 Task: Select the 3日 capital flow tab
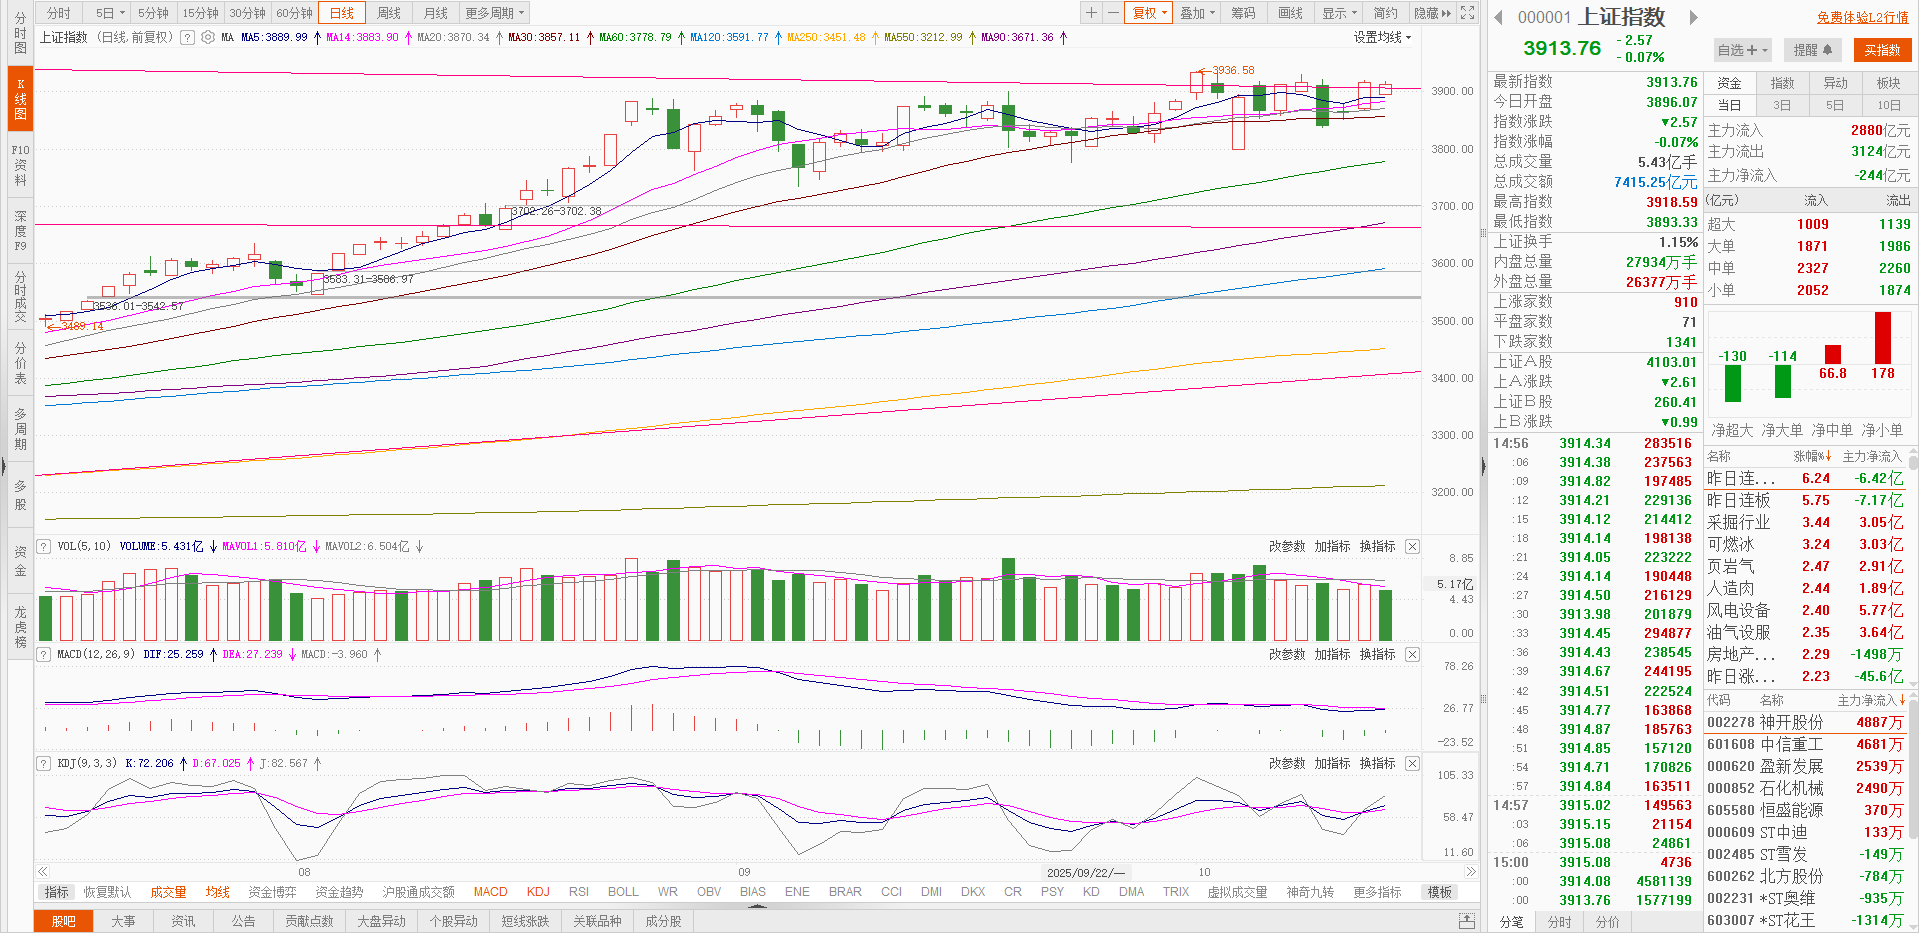pyautogui.click(x=1781, y=105)
